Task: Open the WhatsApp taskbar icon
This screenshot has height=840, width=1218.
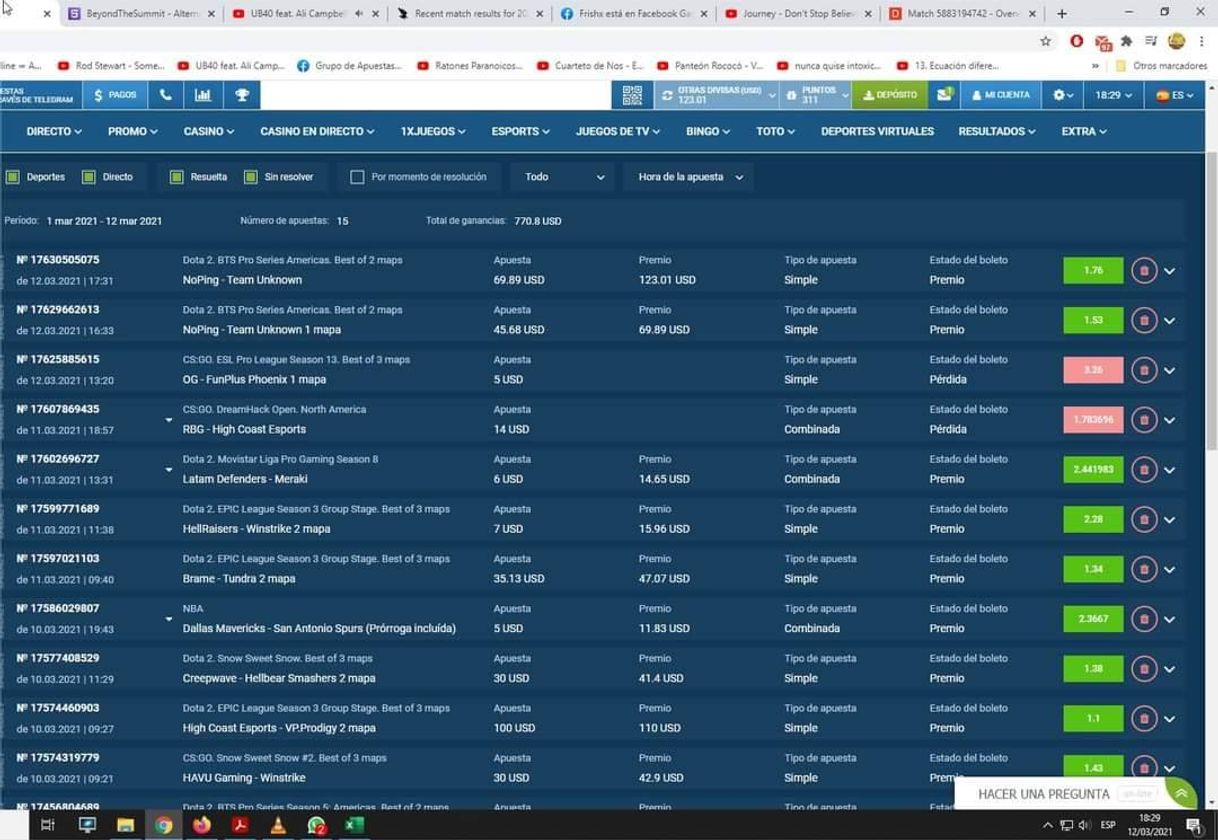Action: (x=316, y=825)
